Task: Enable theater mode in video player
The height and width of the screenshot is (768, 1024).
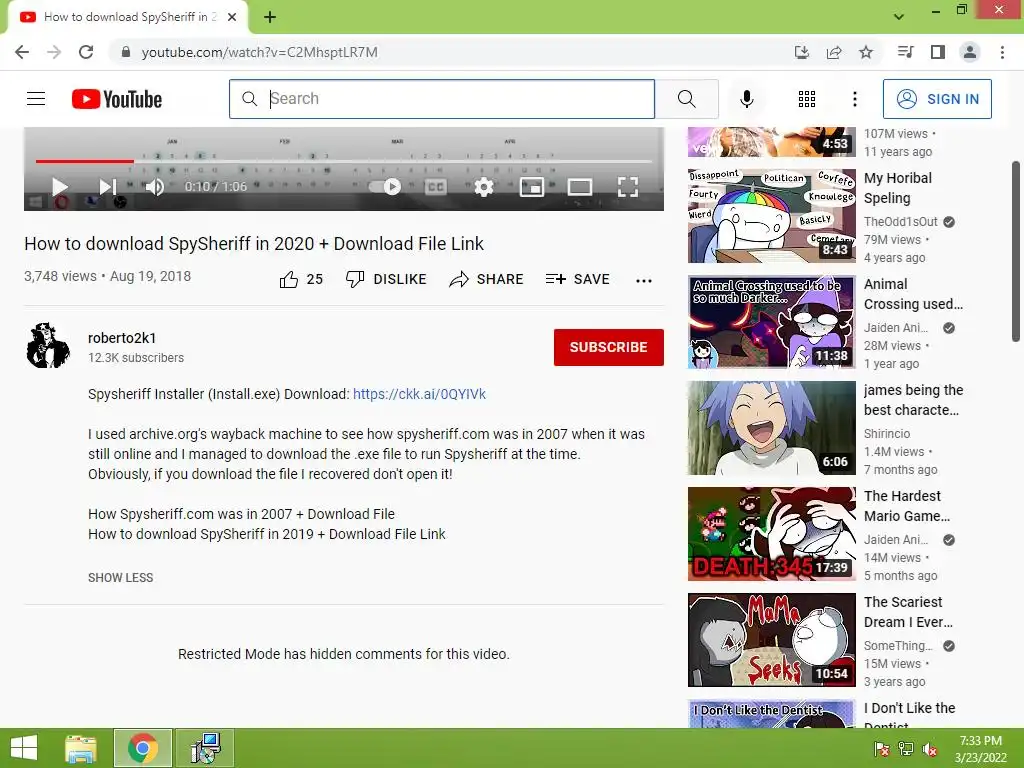Action: coord(579,187)
